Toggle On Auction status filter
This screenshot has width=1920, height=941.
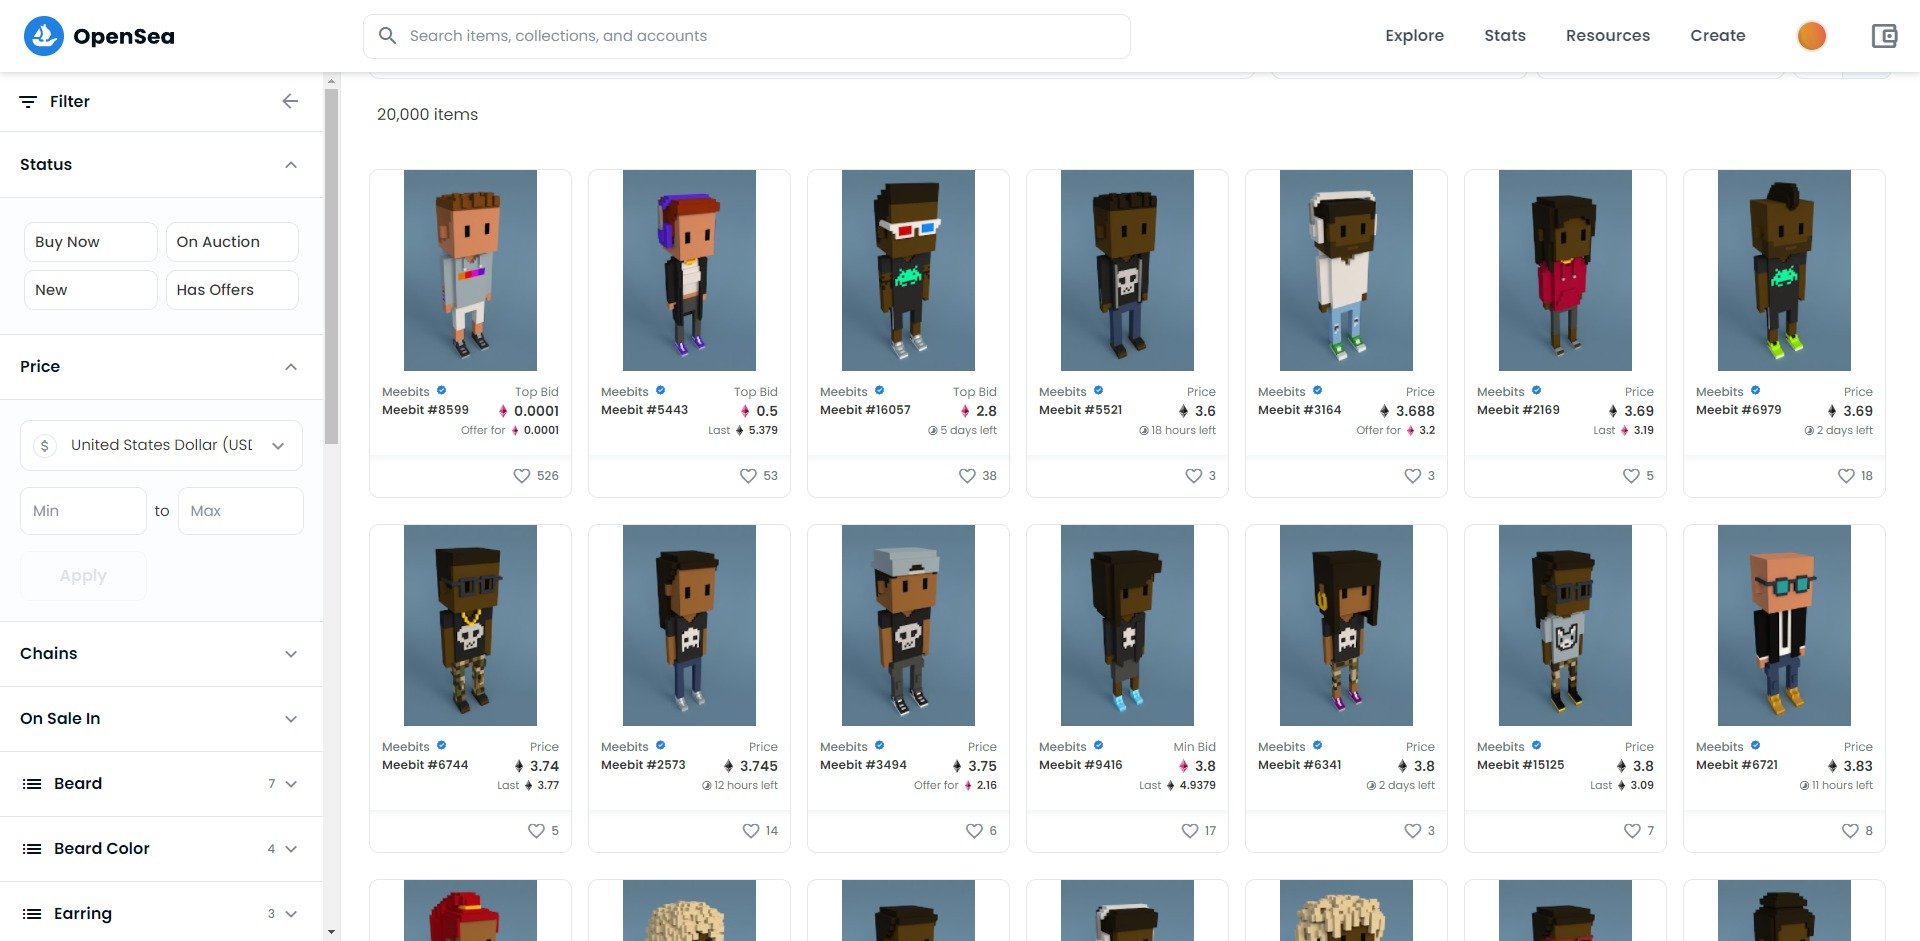coord(232,242)
